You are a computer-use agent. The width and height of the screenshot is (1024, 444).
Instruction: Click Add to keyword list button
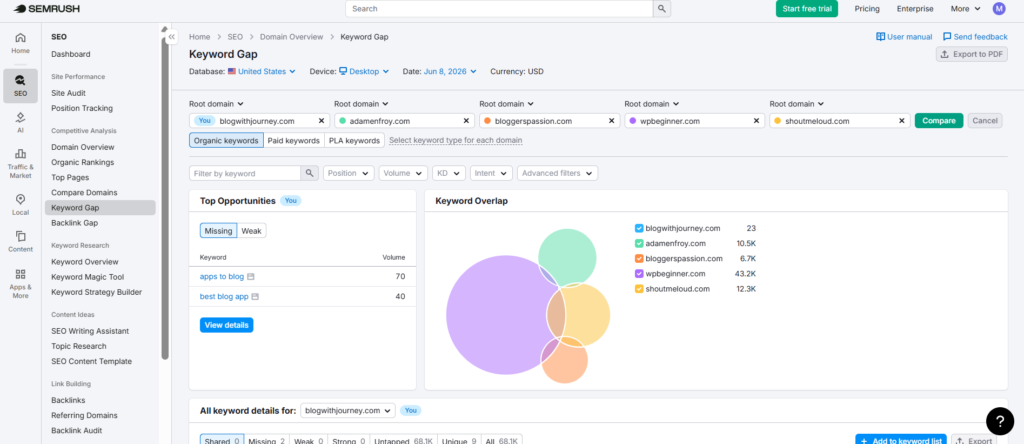coord(901,441)
